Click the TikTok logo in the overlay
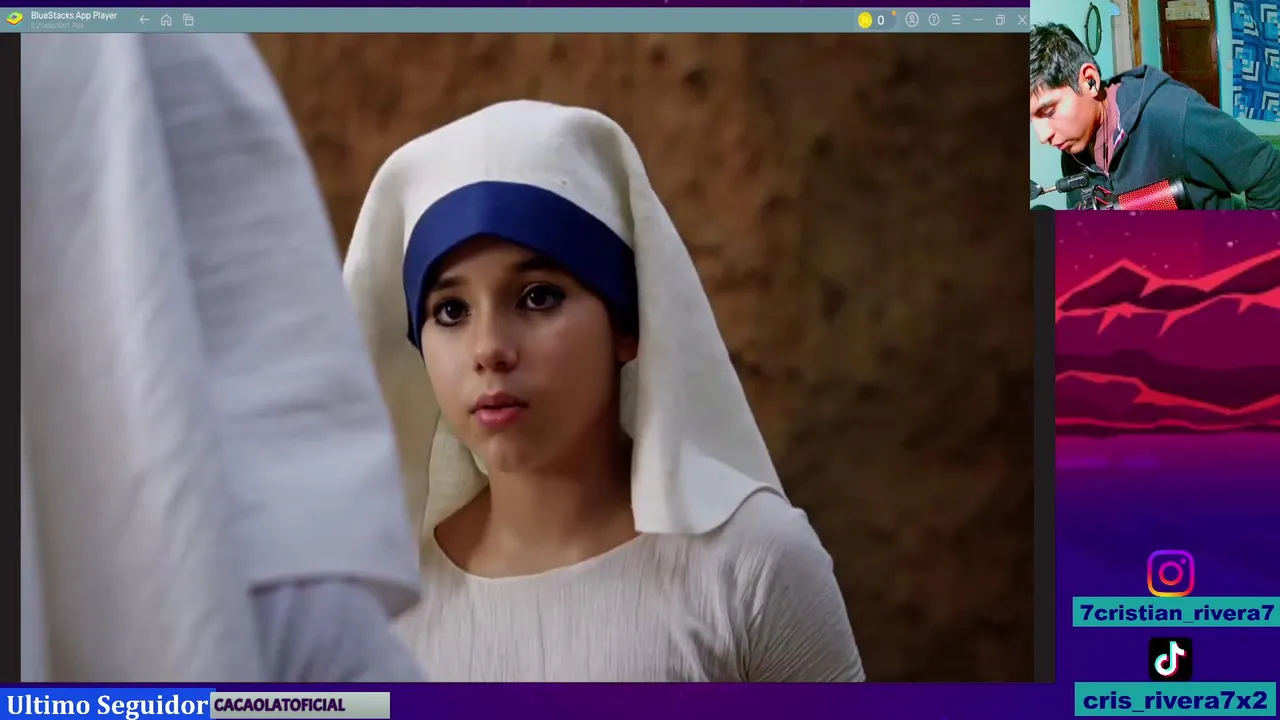The height and width of the screenshot is (720, 1280). (1170, 659)
